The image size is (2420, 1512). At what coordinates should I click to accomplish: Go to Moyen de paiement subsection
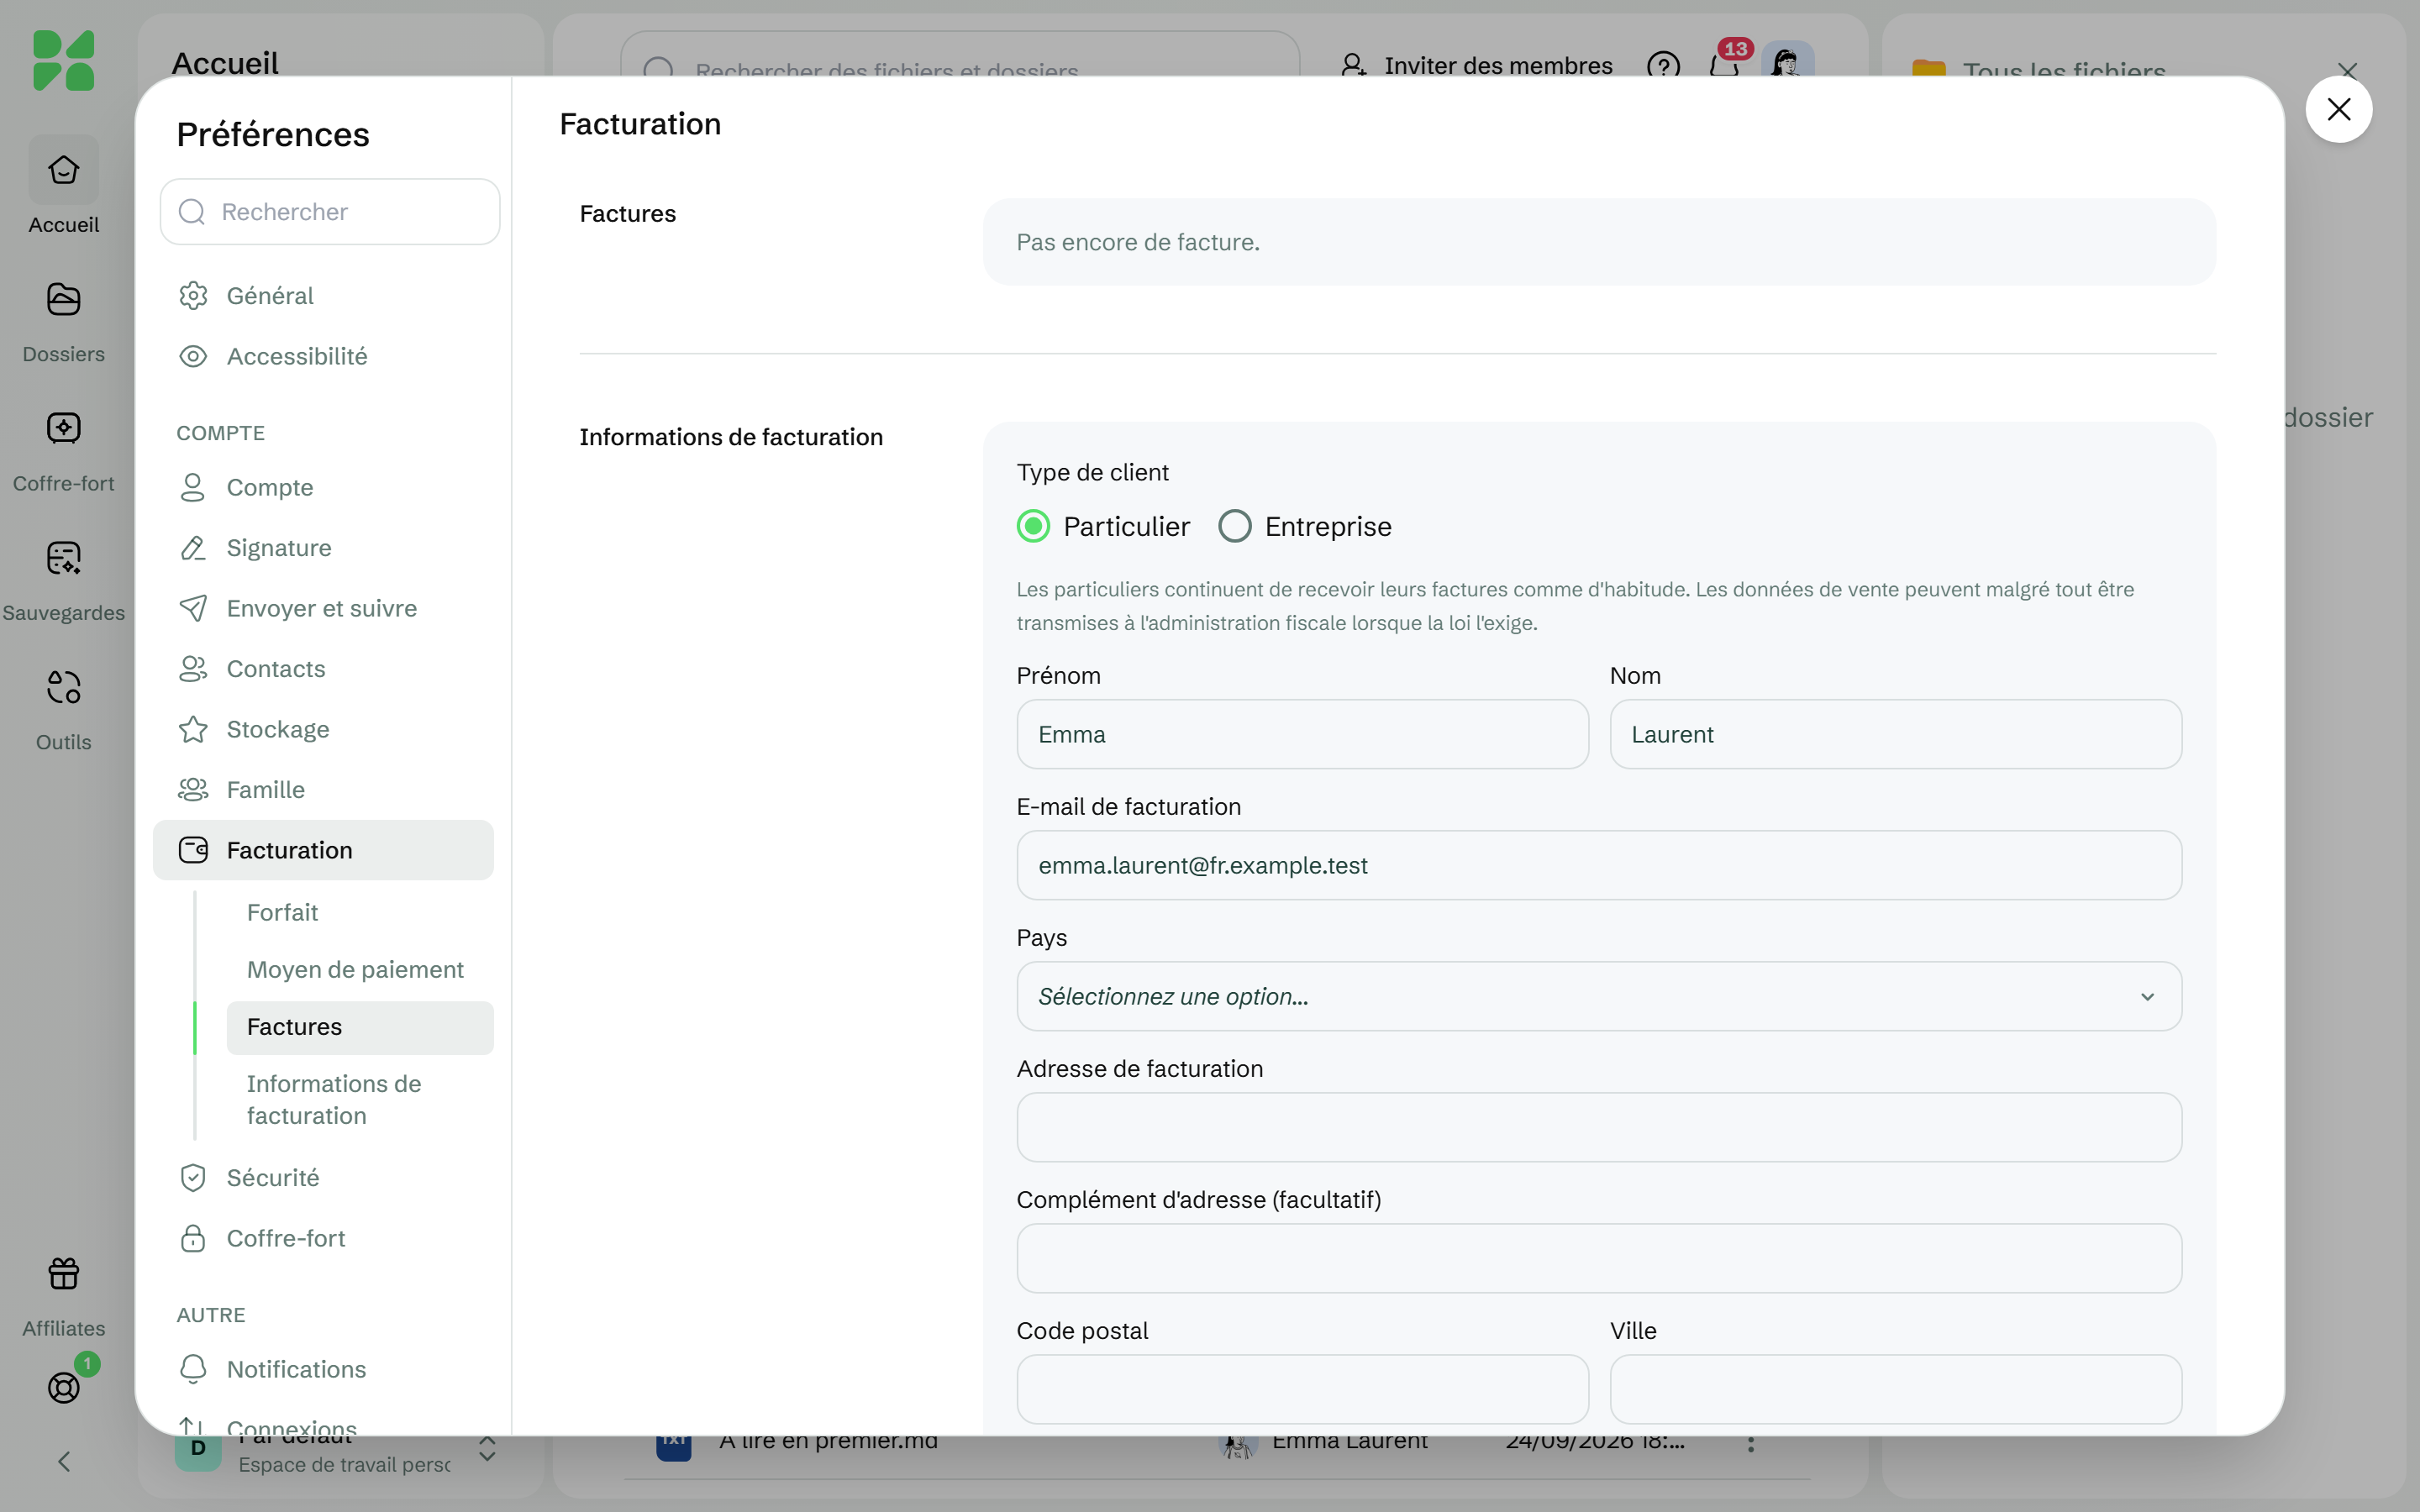(x=355, y=969)
